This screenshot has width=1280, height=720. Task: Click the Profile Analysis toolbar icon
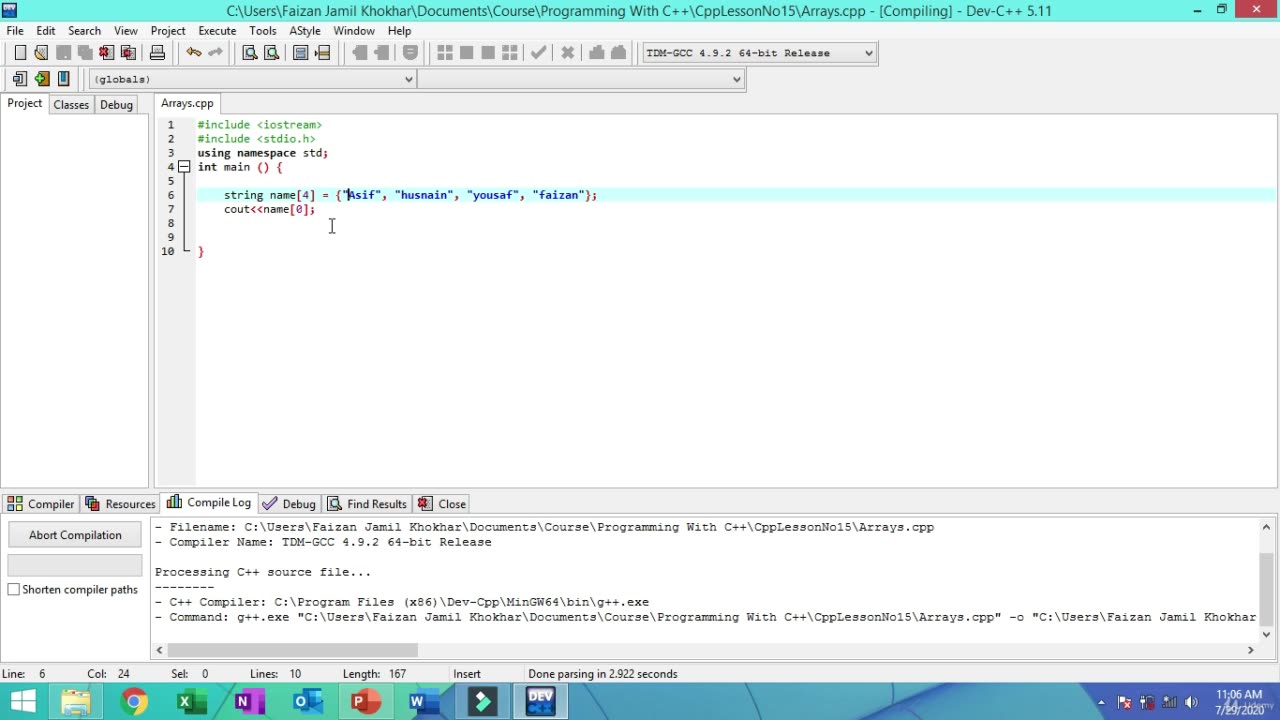coord(597,53)
